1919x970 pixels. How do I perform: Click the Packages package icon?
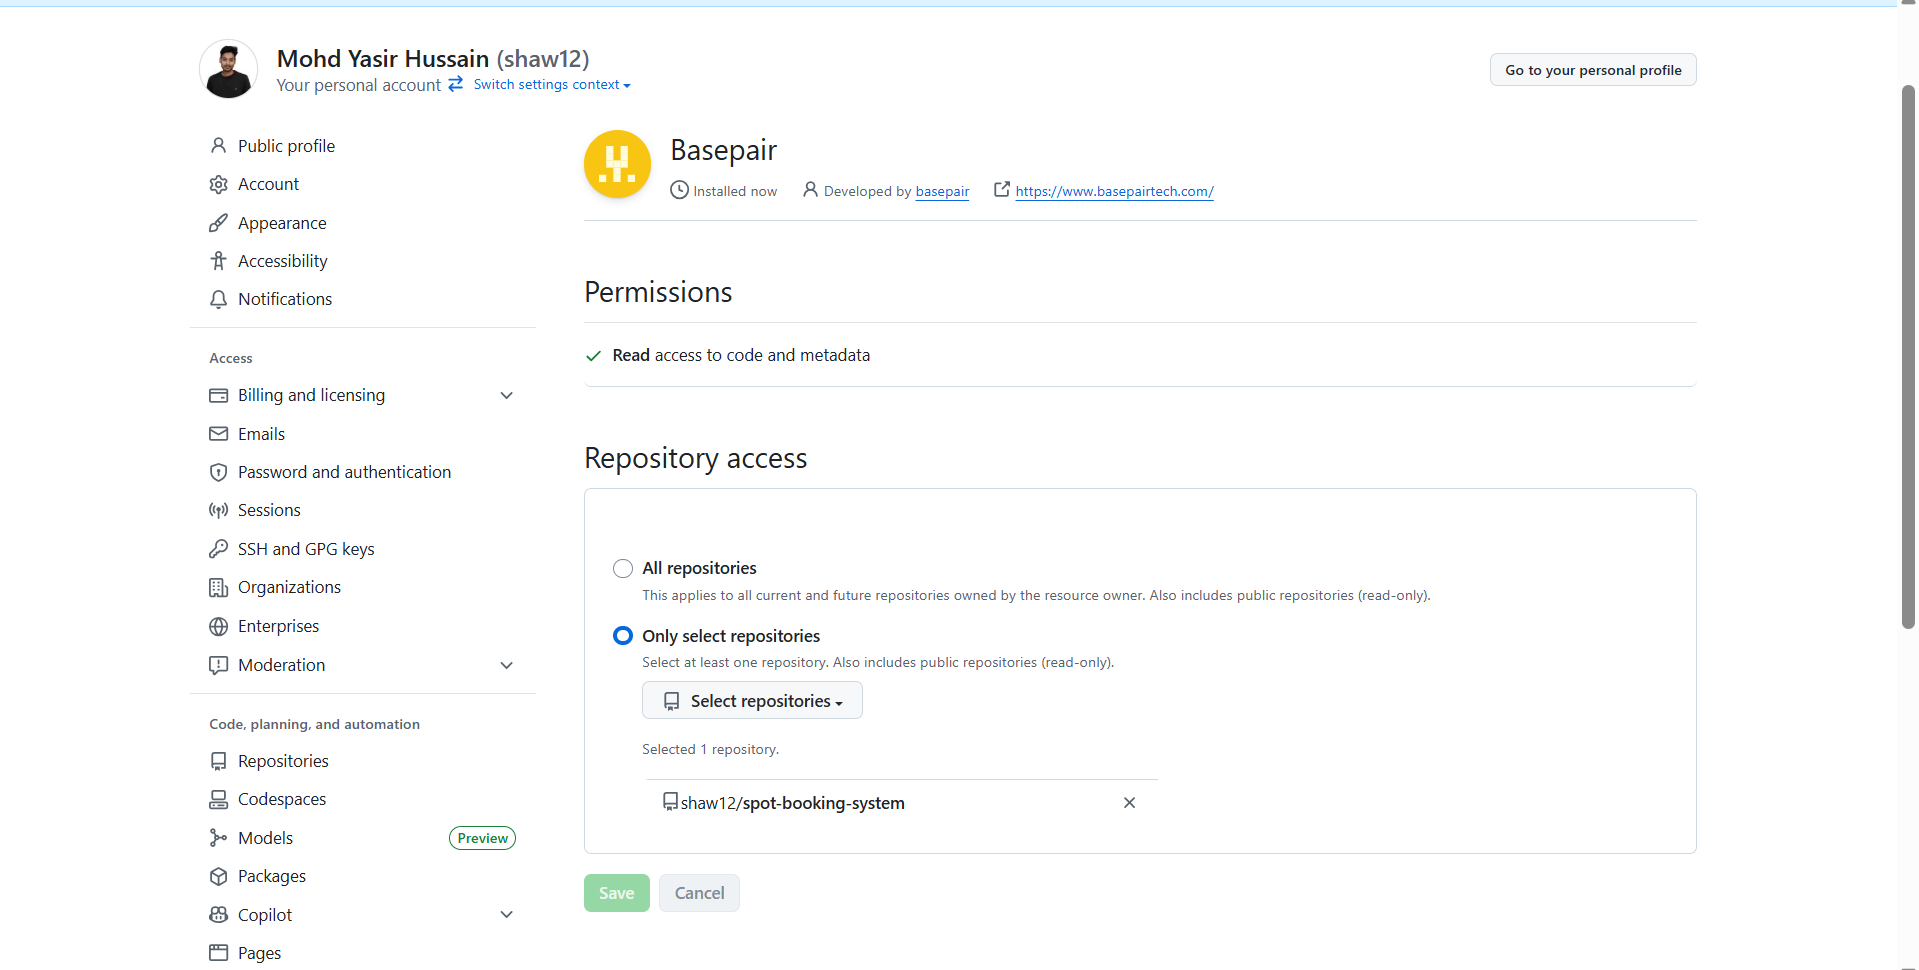pos(218,876)
